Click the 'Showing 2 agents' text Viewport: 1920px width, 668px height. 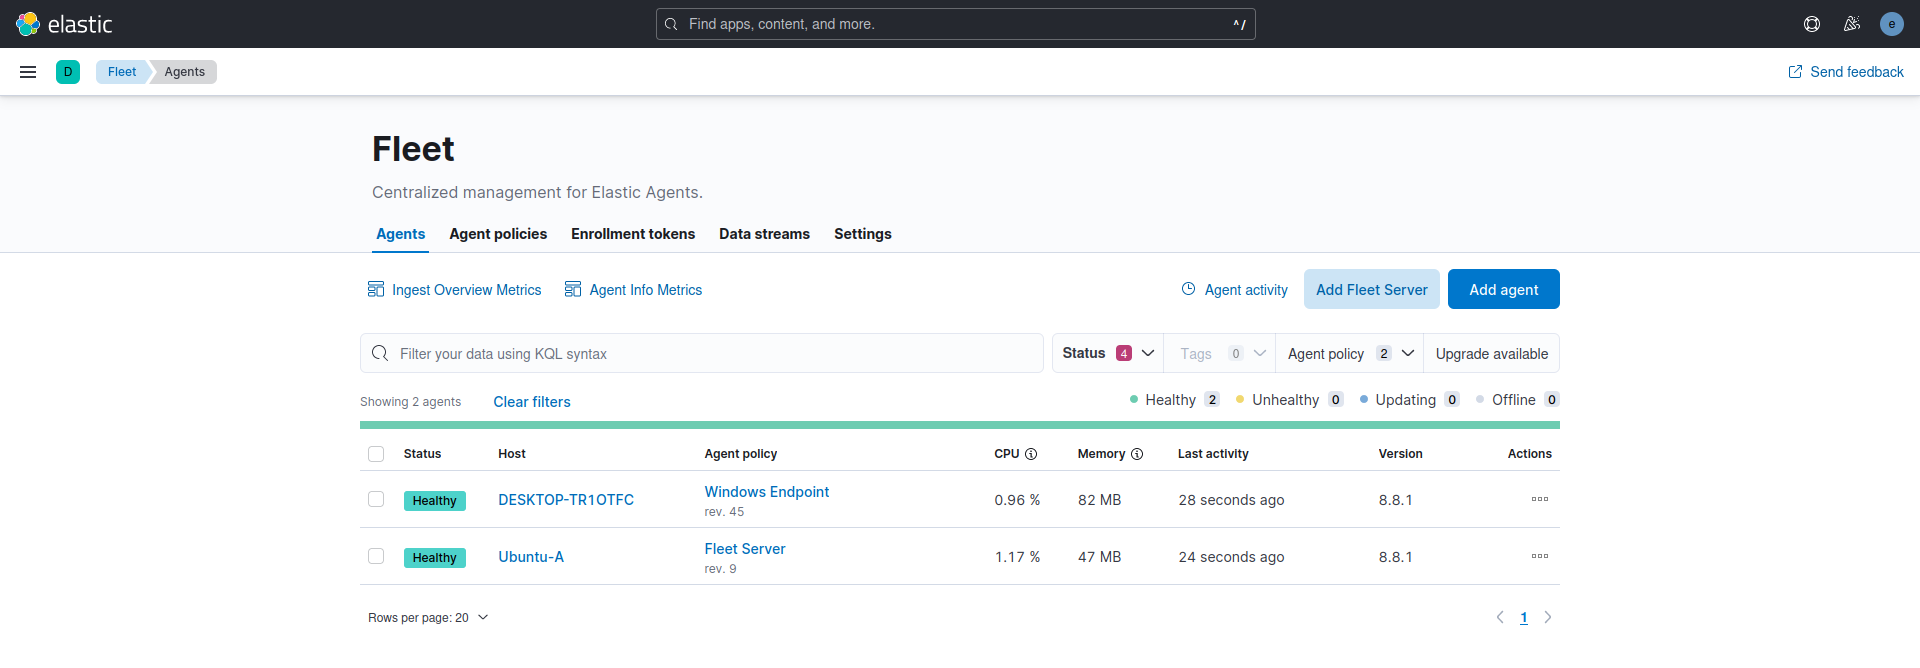pos(410,401)
